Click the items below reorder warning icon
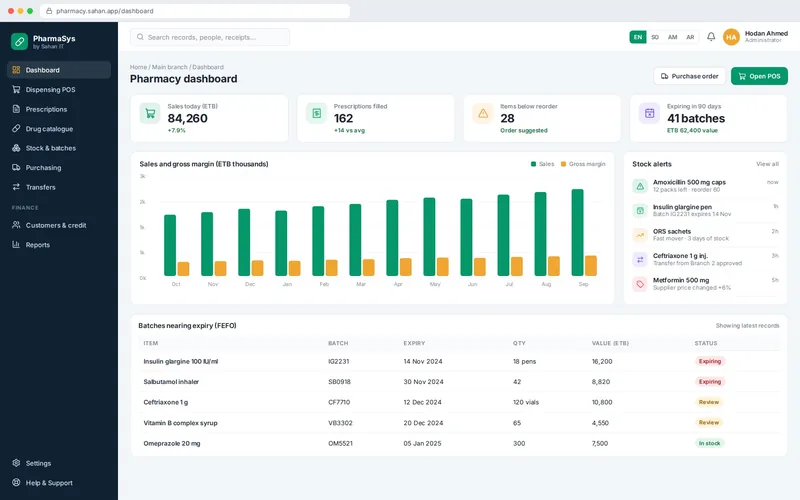This screenshot has height=500, width=800. (x=483, y=113)
